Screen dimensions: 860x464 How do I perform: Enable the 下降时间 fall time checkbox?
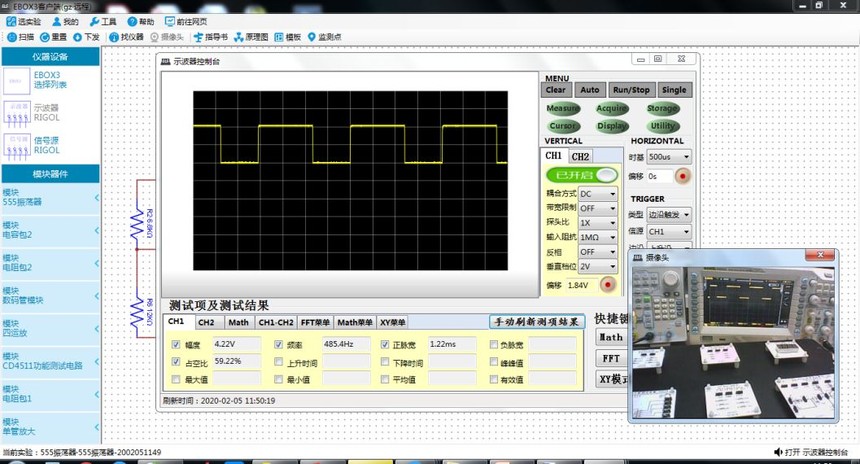[x=384, y=362]
